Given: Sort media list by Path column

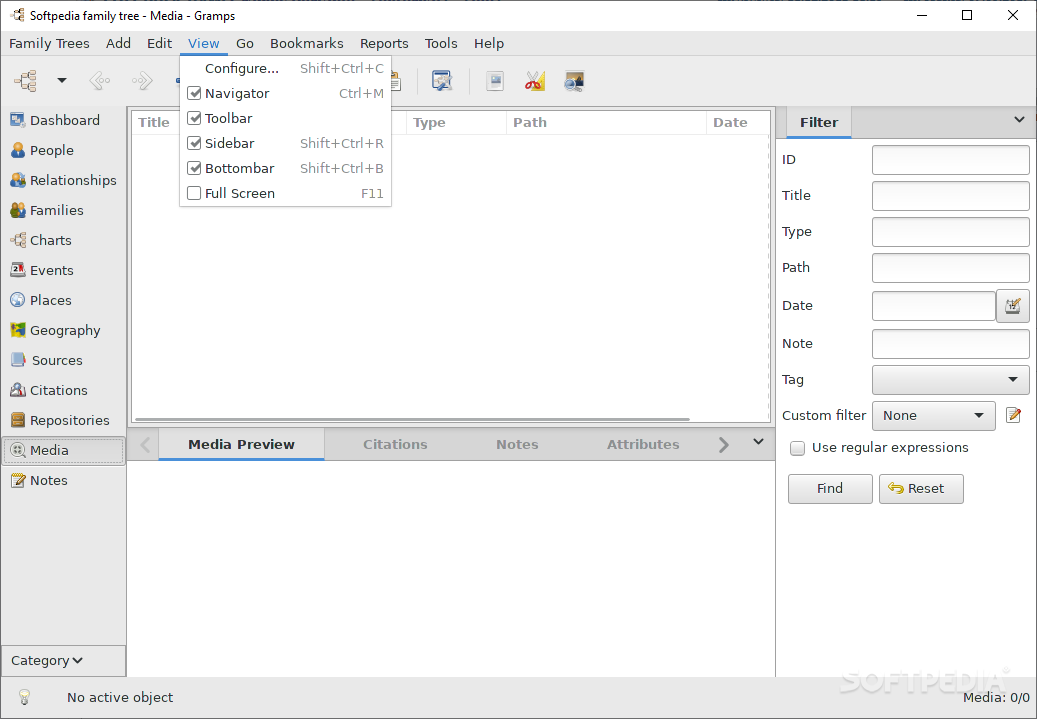Looking at the screenshot, I should 606,122.
